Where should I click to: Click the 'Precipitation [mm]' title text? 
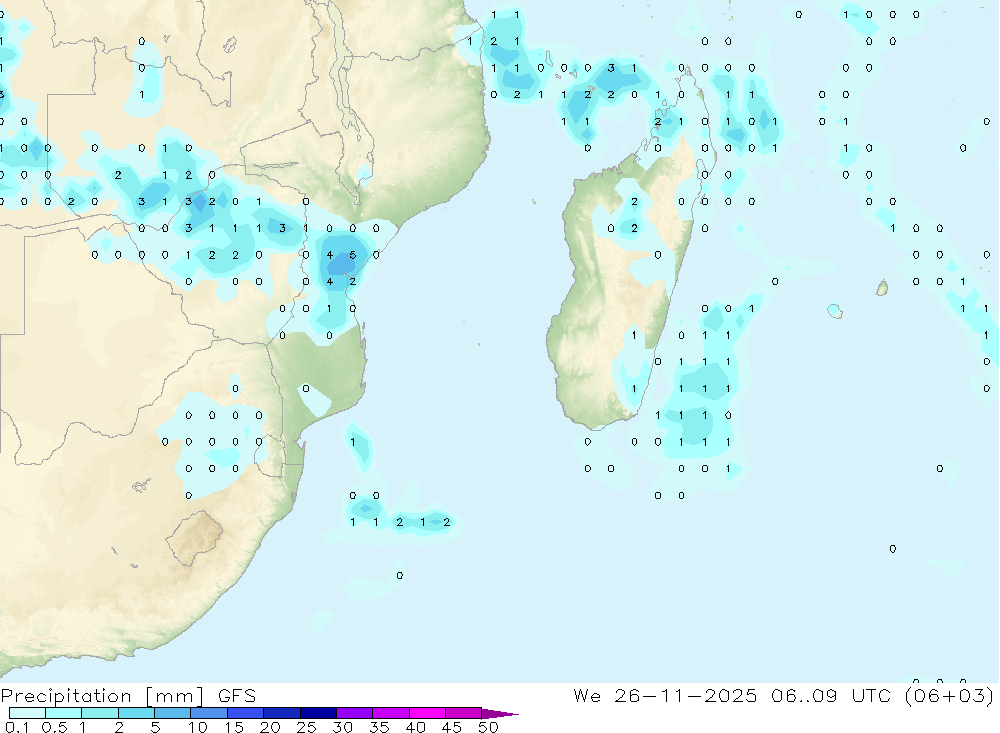pos(102,696)
